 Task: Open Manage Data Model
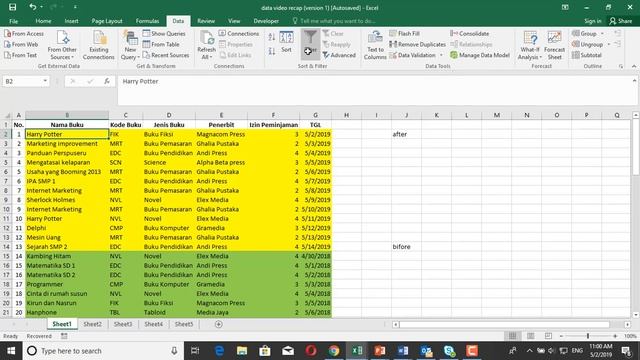point(480,55)
